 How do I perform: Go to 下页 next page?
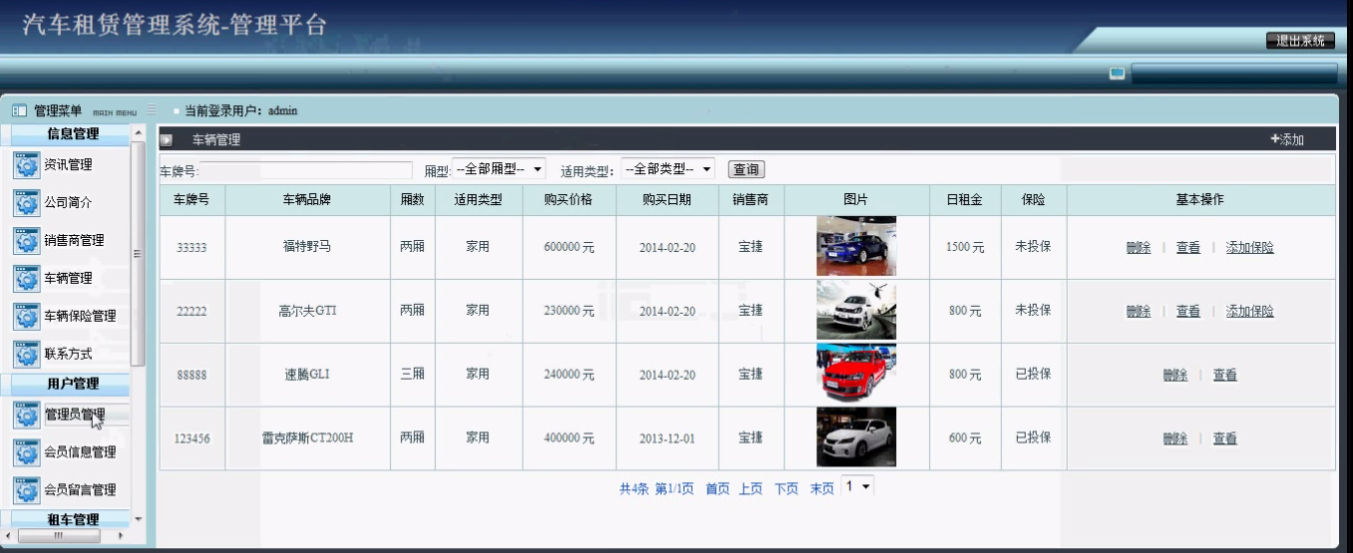tap(786, 489)
